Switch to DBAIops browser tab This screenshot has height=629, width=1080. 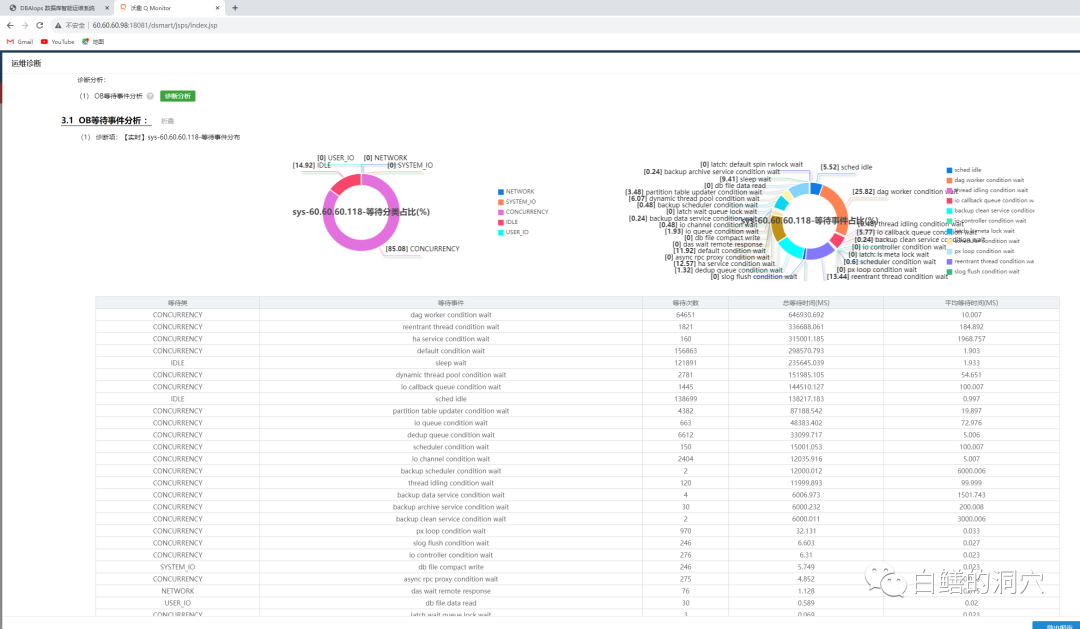pos(58,7)
